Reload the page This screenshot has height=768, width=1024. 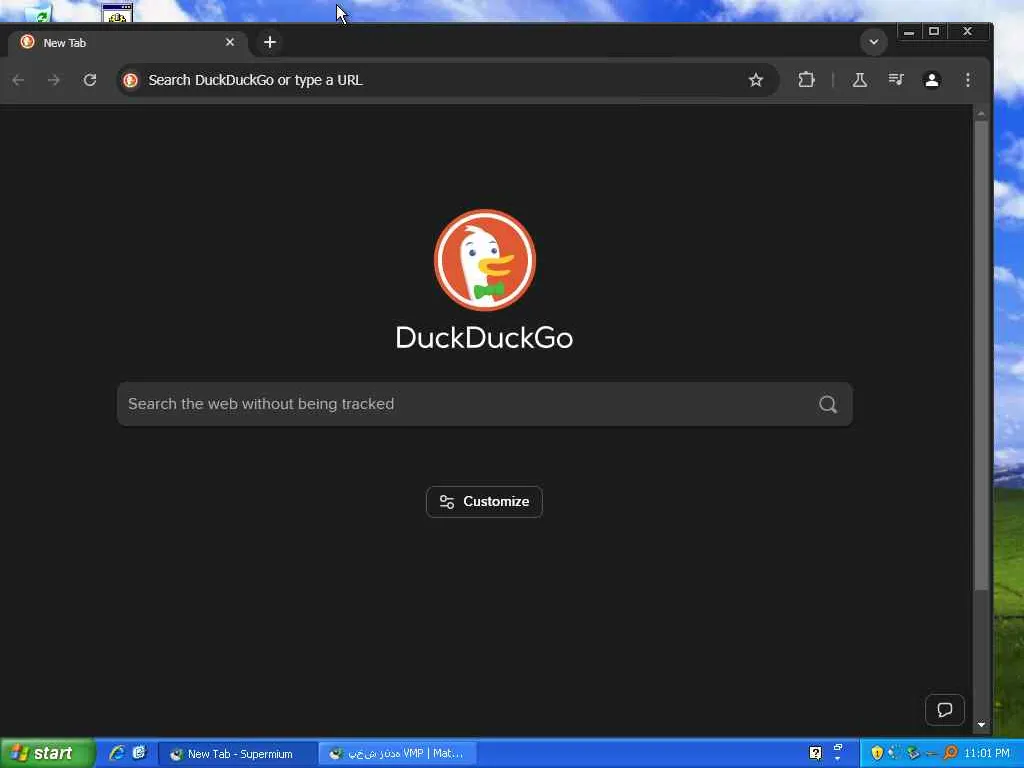pos(90,80)
